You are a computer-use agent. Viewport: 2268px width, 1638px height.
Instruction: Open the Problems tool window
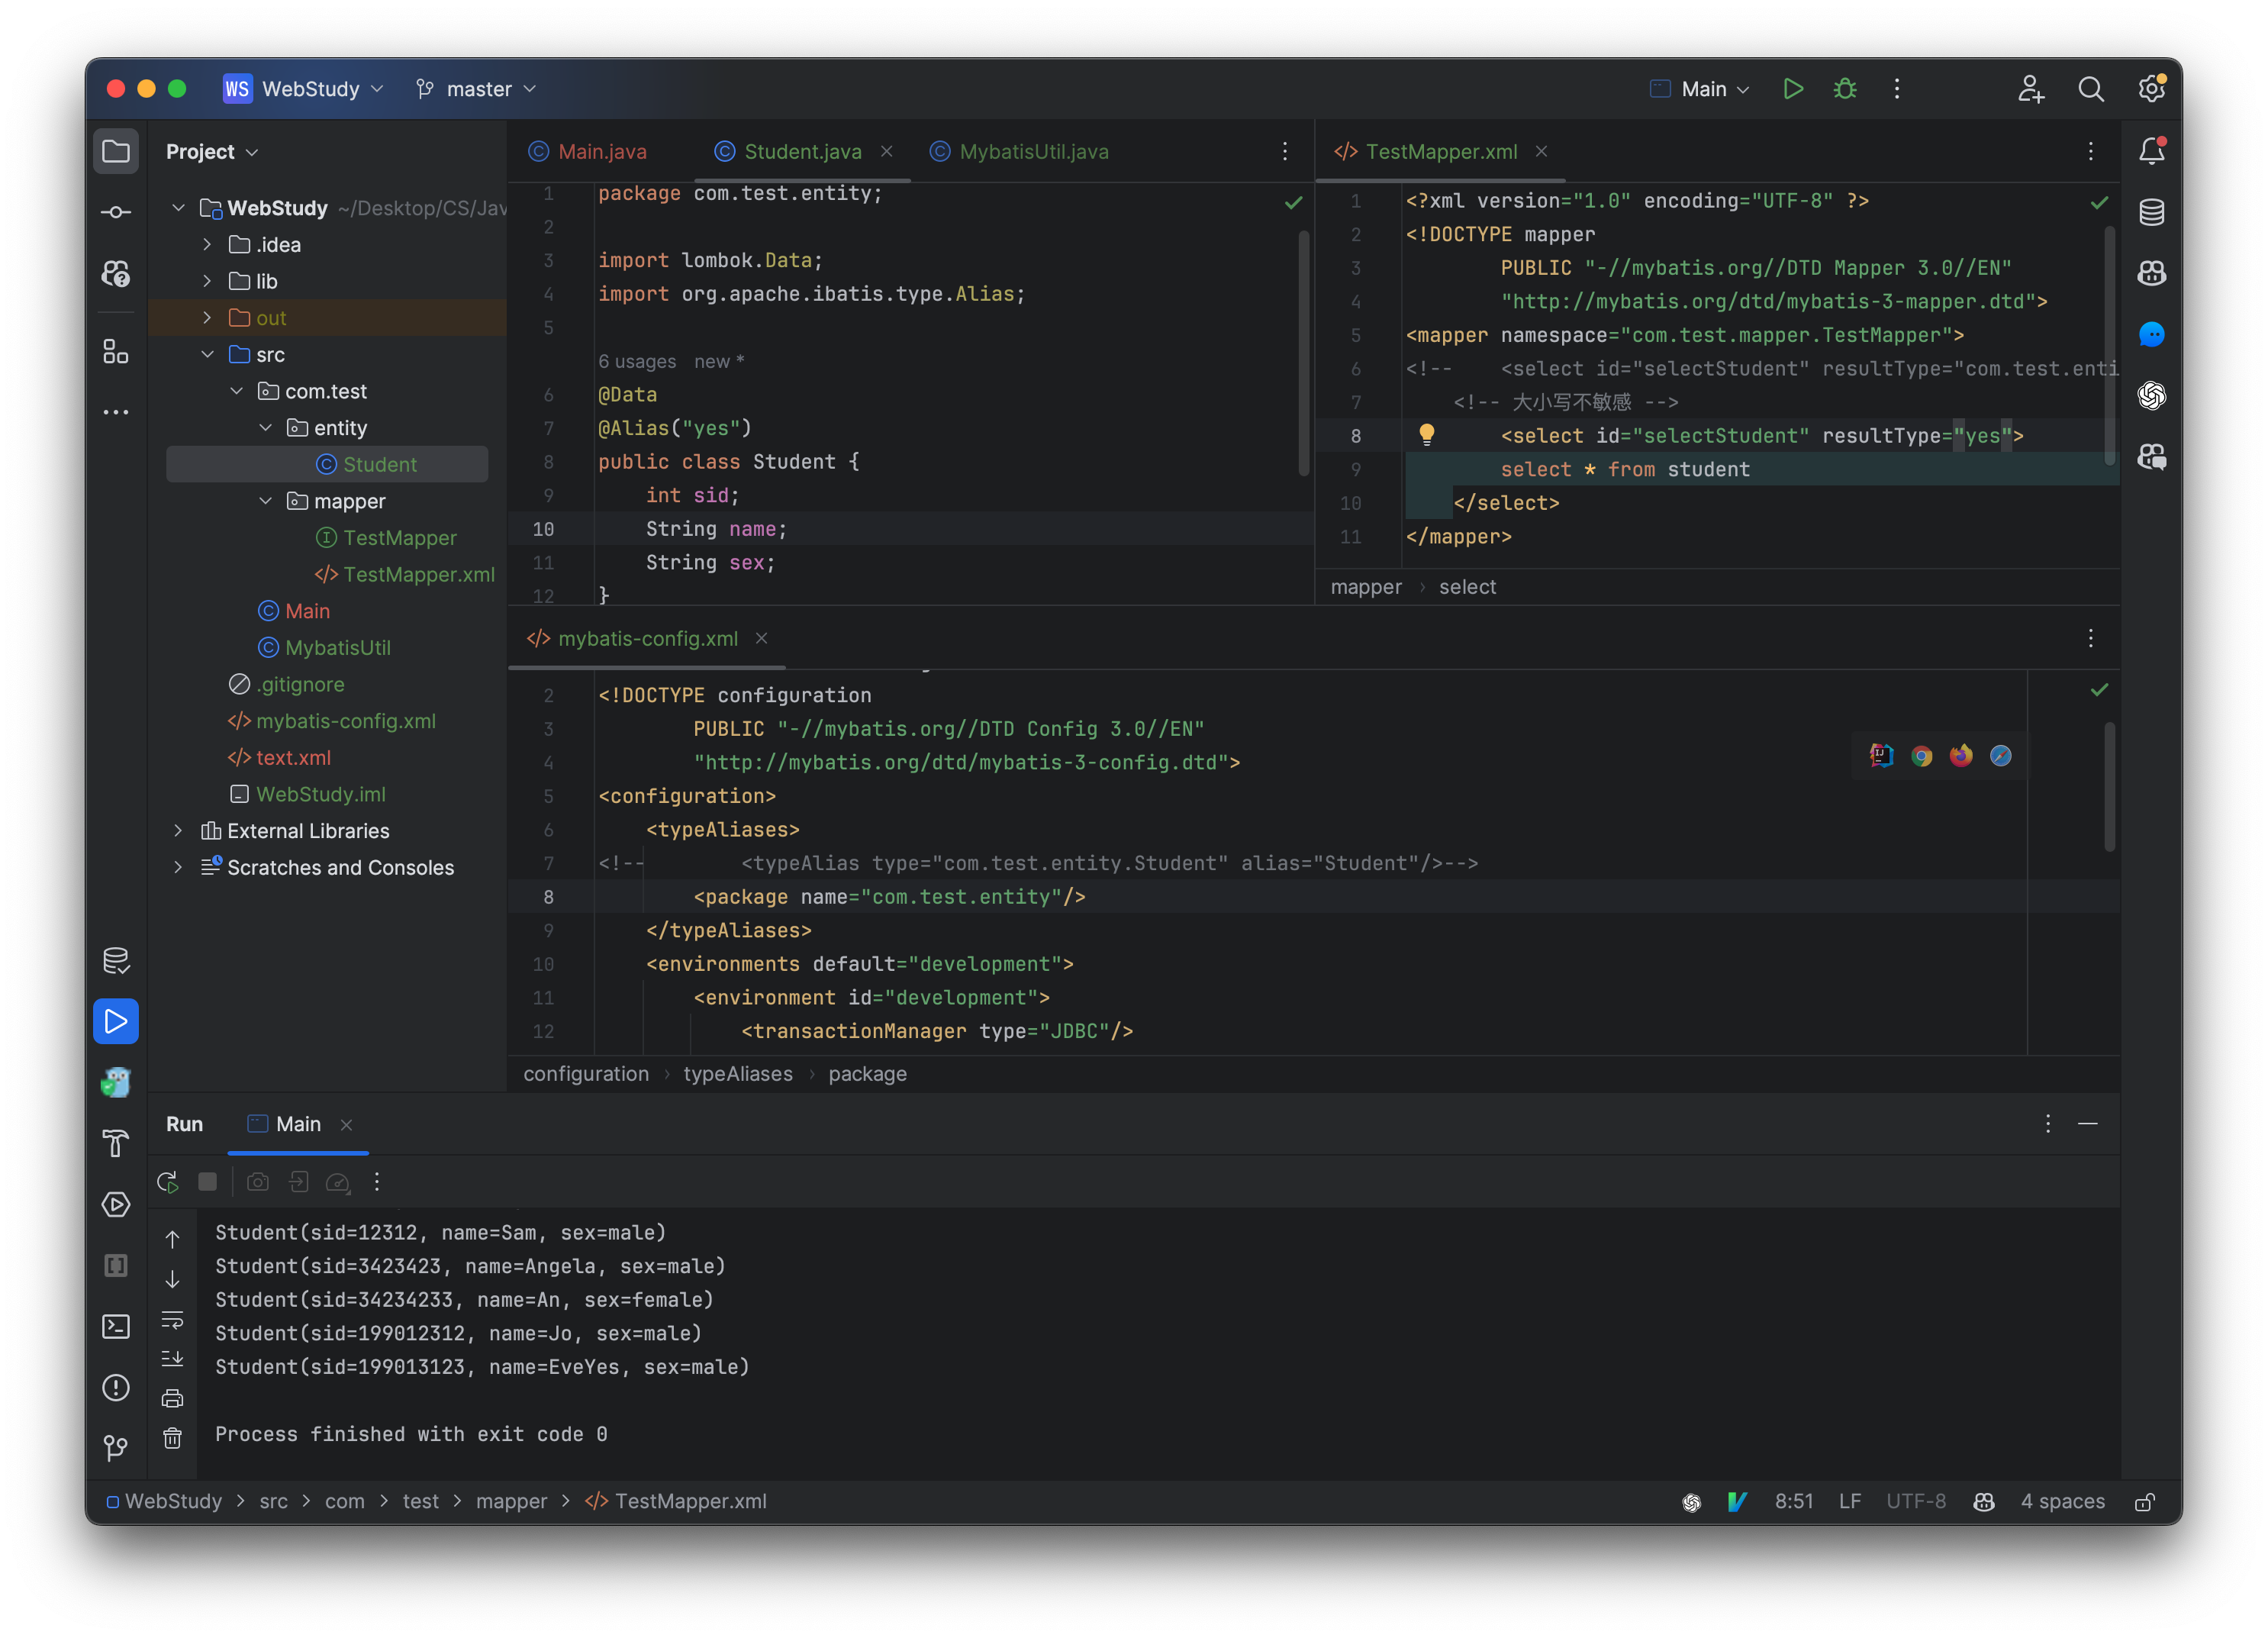[116, 1387]
